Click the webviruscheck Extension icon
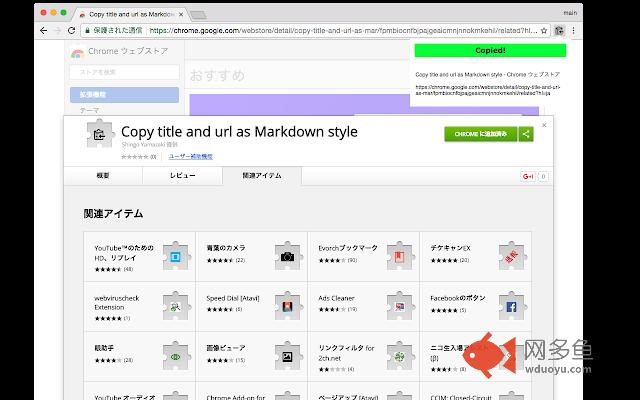640x400 pixels. point(176,306)
